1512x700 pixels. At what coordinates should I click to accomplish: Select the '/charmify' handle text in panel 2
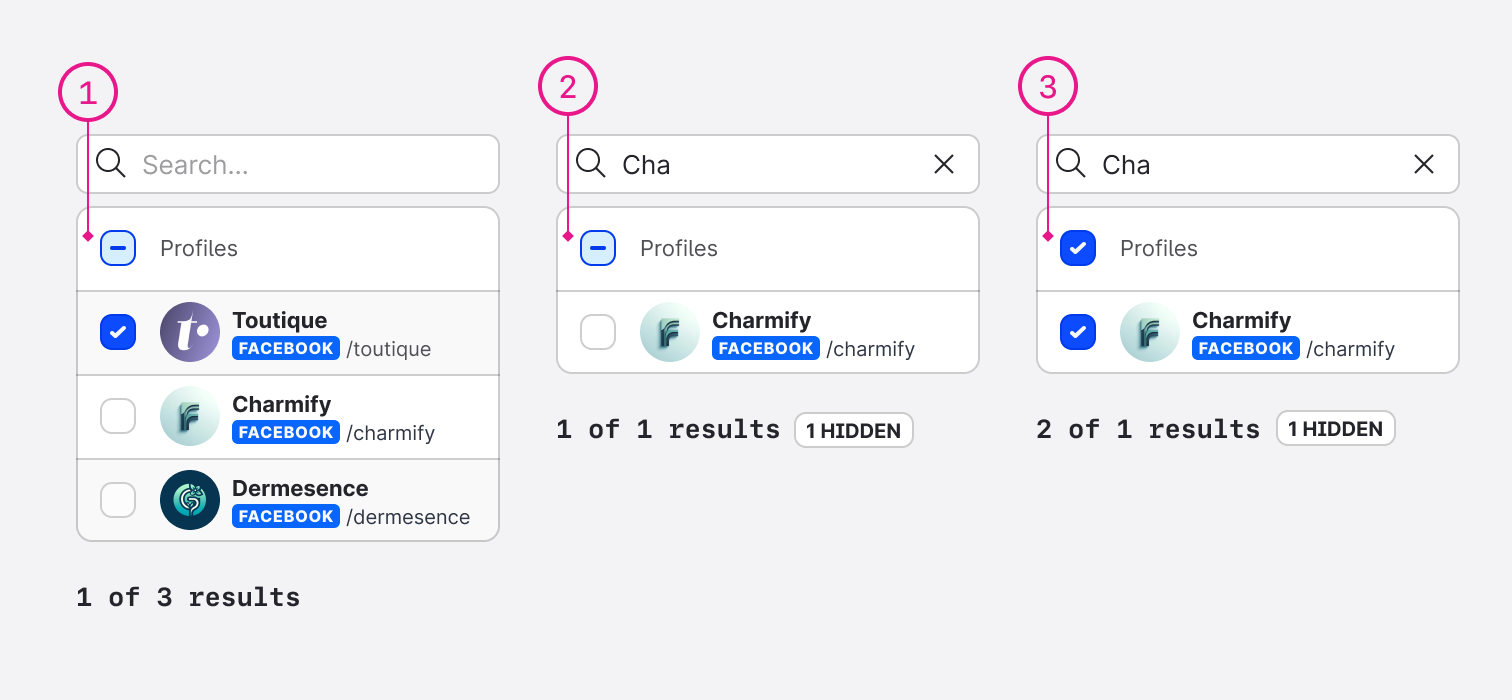click(872, 349)
